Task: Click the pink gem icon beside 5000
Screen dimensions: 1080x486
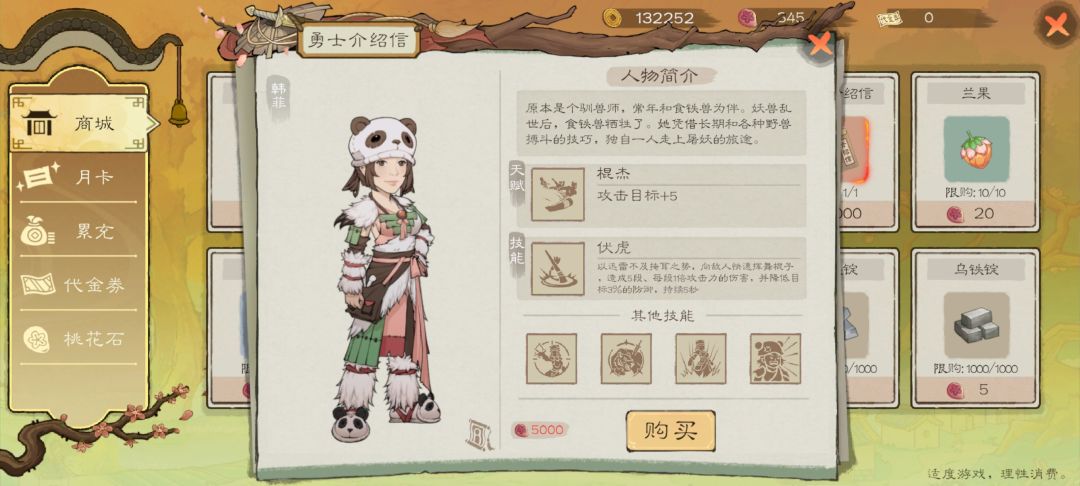Action: click(x=521, y=430)
